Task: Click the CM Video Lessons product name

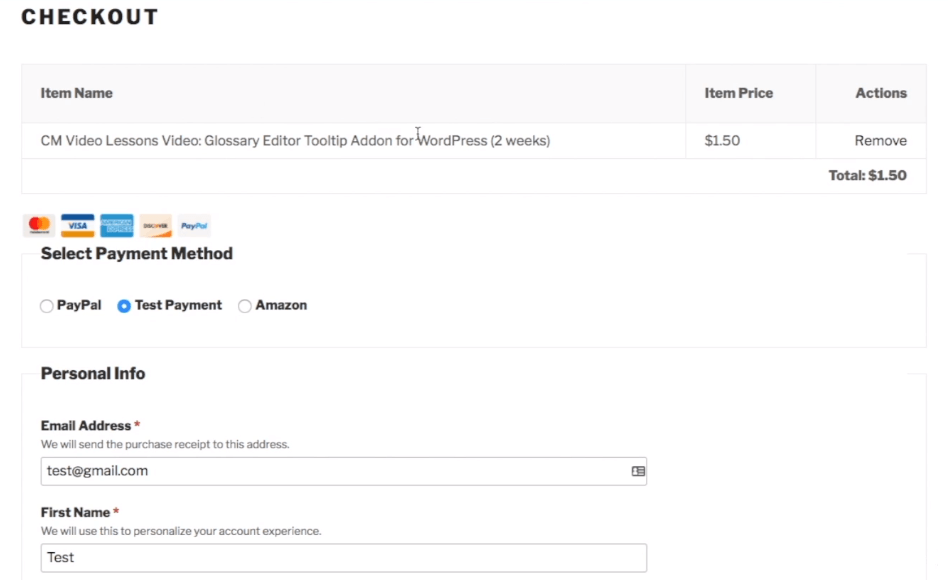Action: [x=295, y=141]
